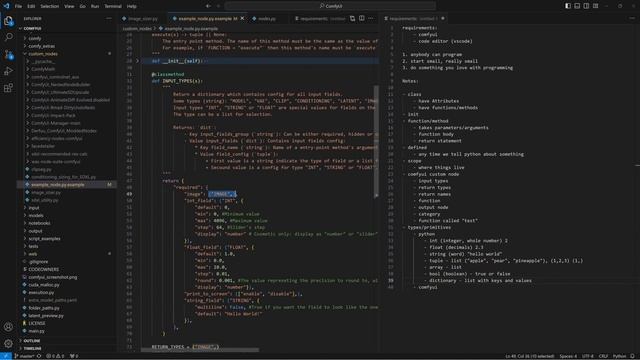Open the Terminal menu
This screenshot has height=360, width=640.
click(x=113, y=6)
